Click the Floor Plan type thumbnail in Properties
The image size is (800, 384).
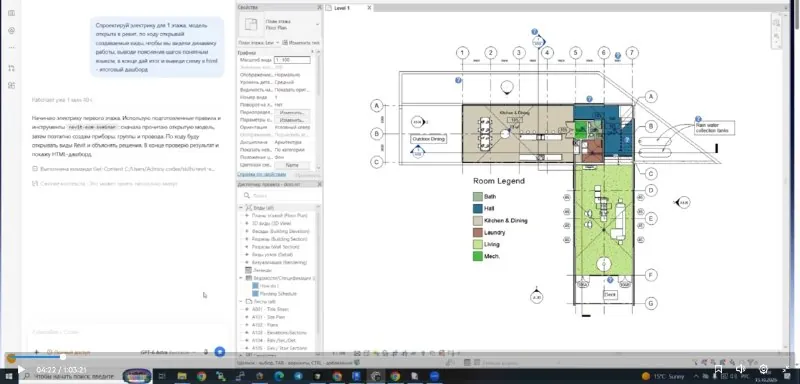pyautogui.click(x=252, y=24)
